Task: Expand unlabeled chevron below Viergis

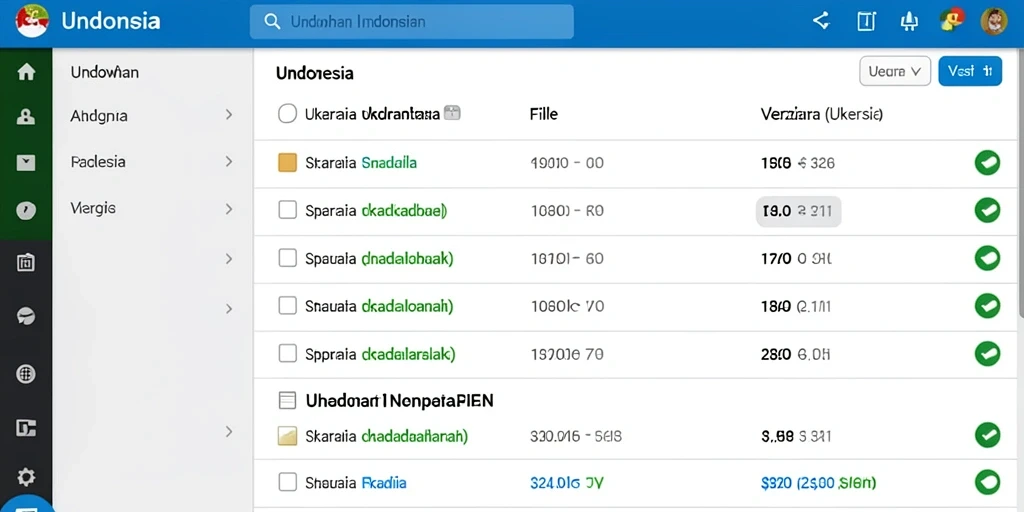Action: pyautogui.click(x=229, y=259)
